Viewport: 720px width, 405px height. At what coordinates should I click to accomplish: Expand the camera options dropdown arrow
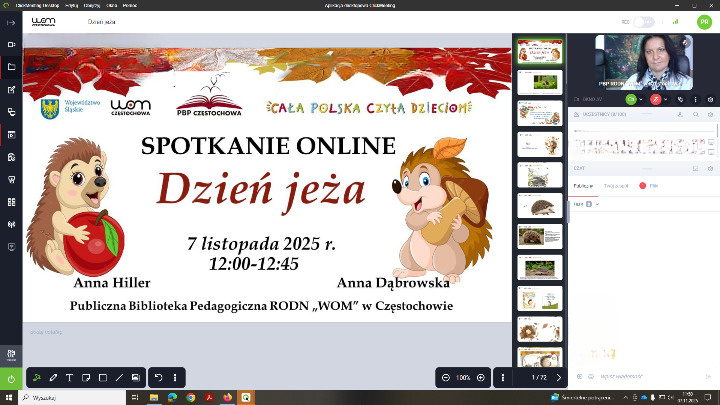click(x=642, y=99)
